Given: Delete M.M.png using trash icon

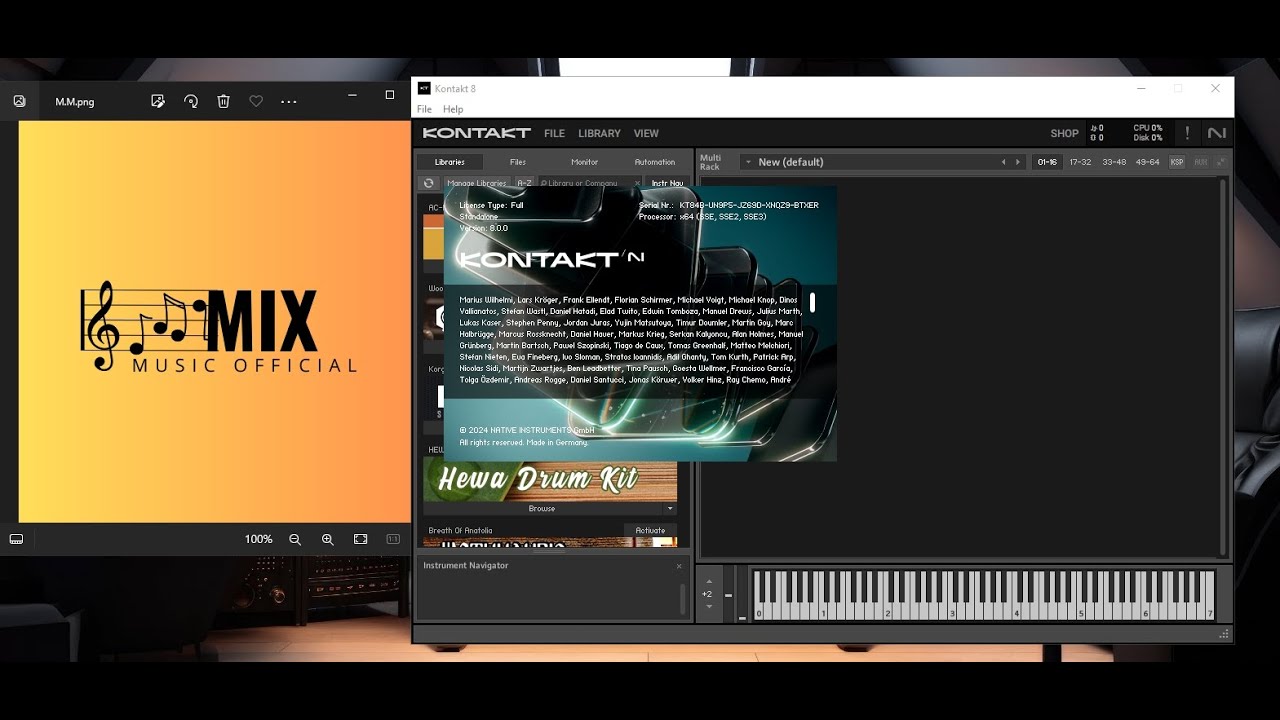Looking at the screenshot, I should (x=224, y=101).
